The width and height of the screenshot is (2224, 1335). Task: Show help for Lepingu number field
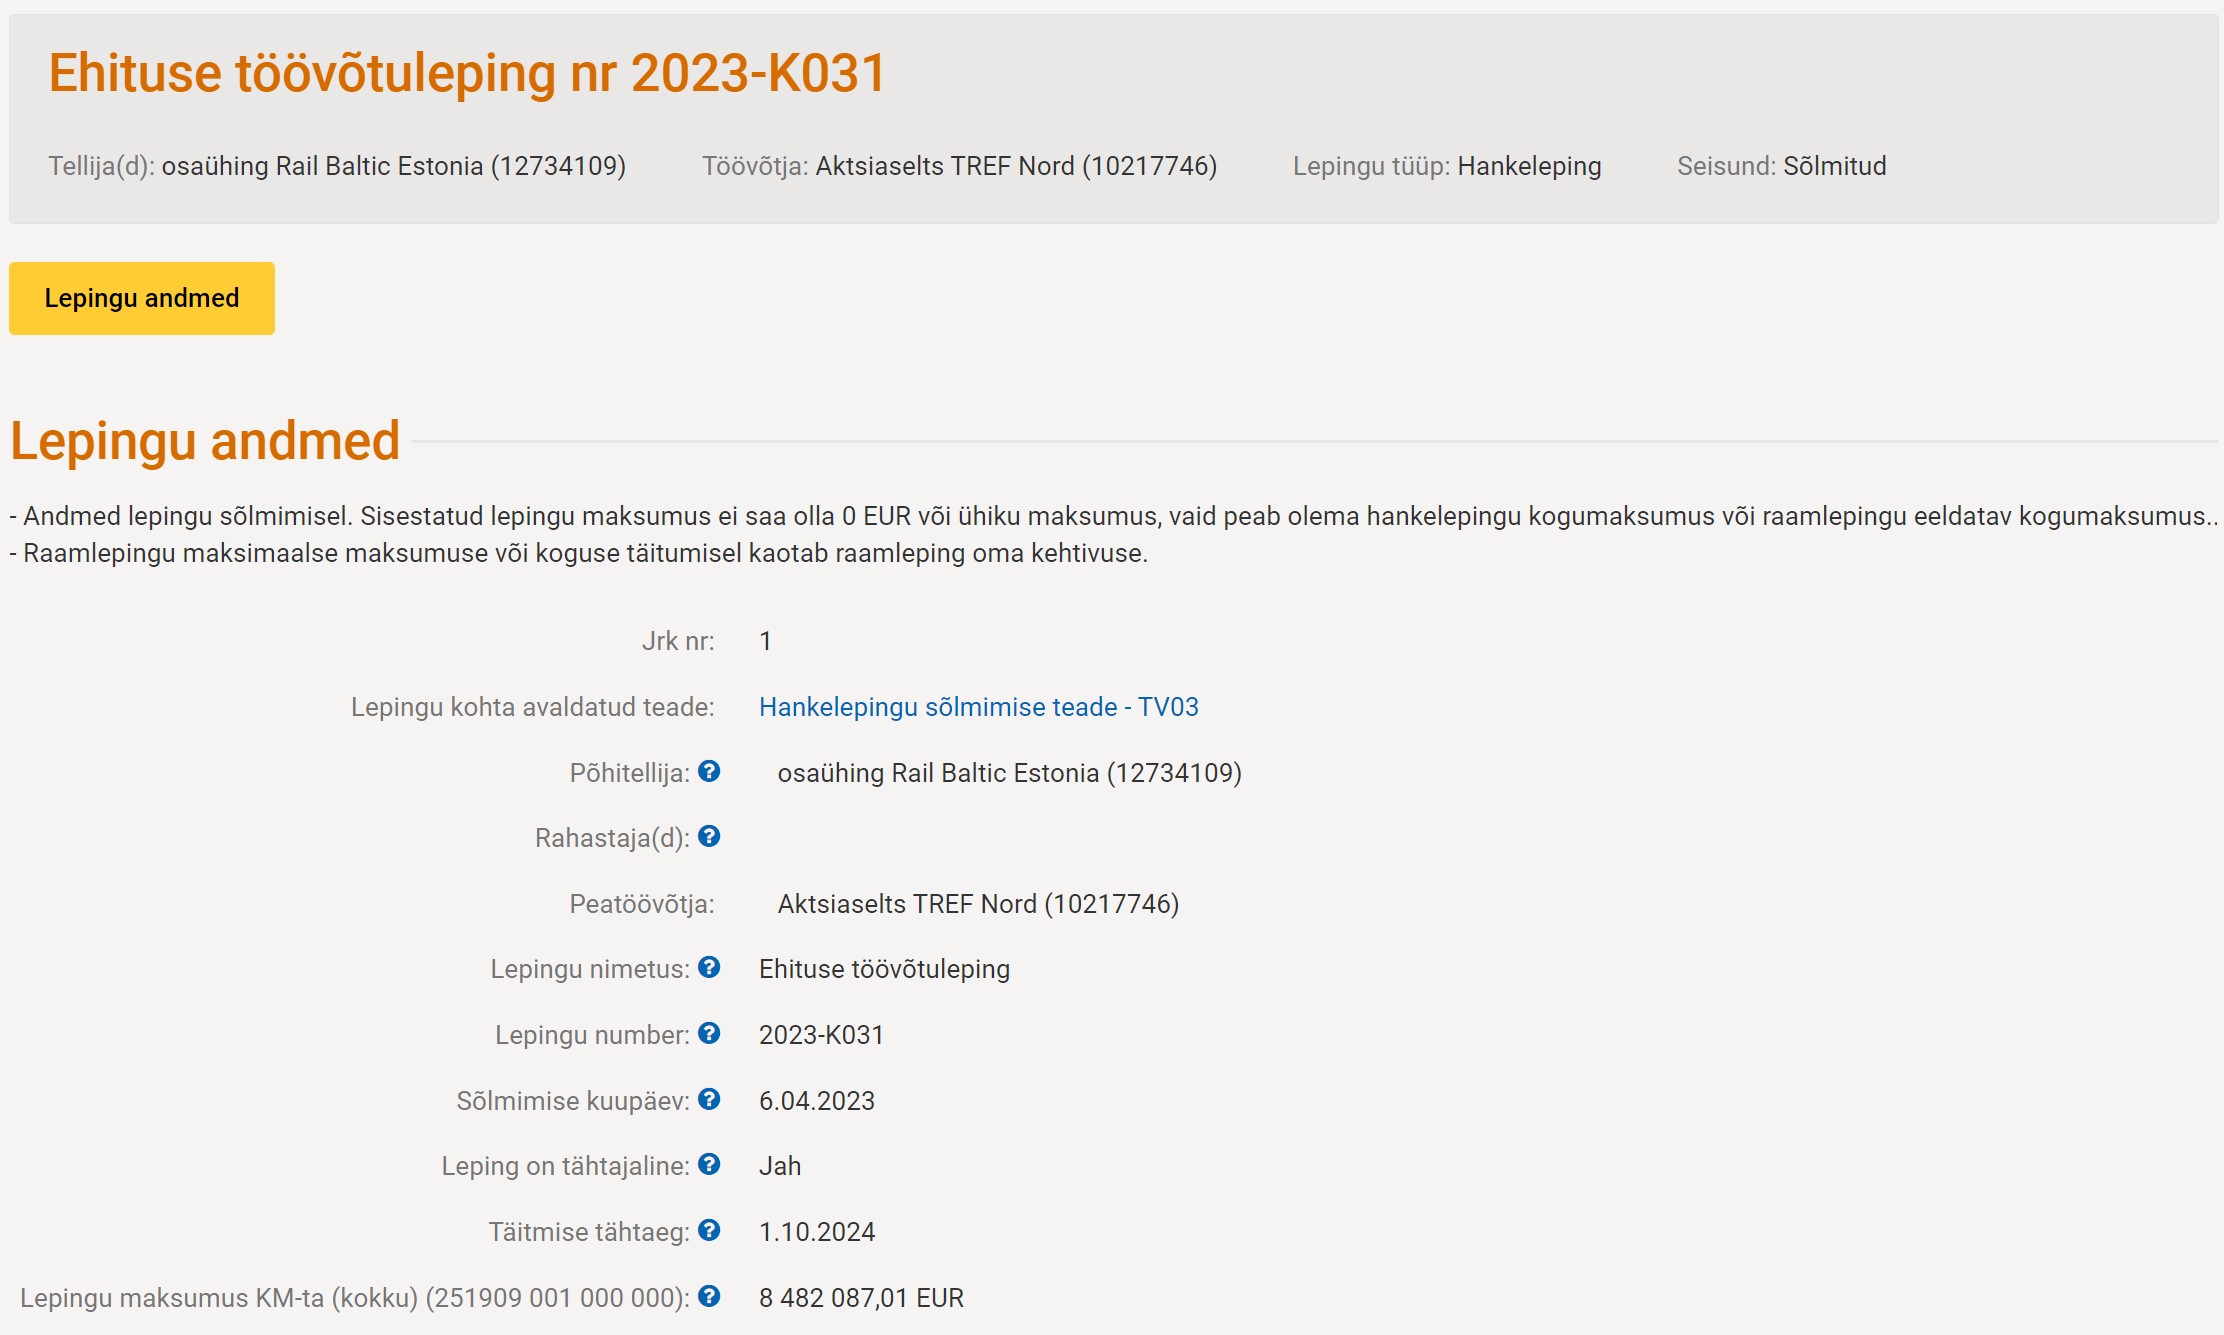(709, 1033)
